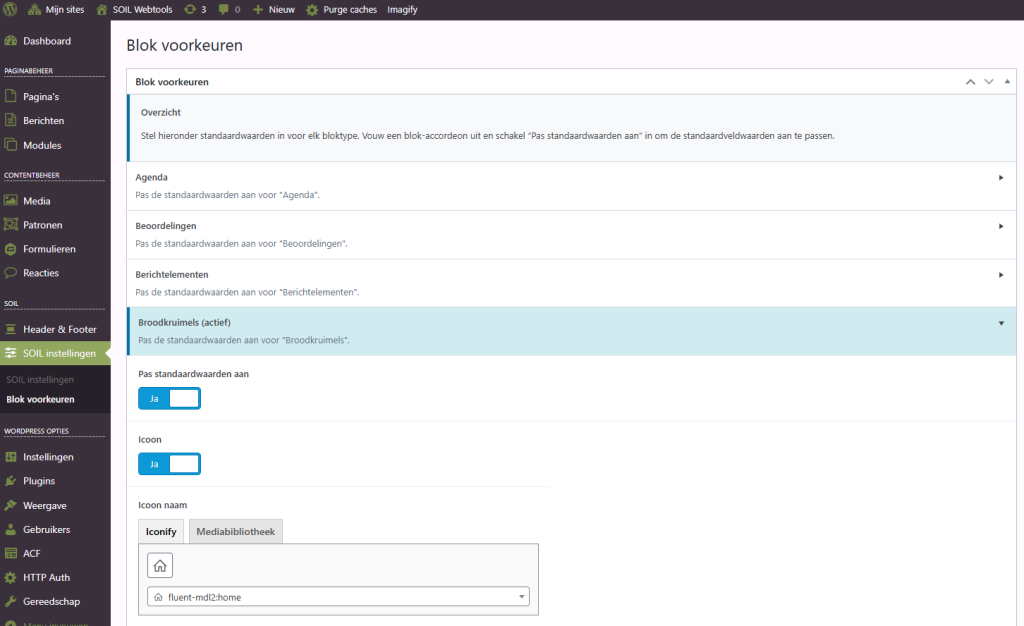Image resolution: width=1024 pixels, height=626 pixels.
Task: Collapse the Blok voorkeuren panel toggle arrow
Action: pyautogui.click(x=1007, y=81)
